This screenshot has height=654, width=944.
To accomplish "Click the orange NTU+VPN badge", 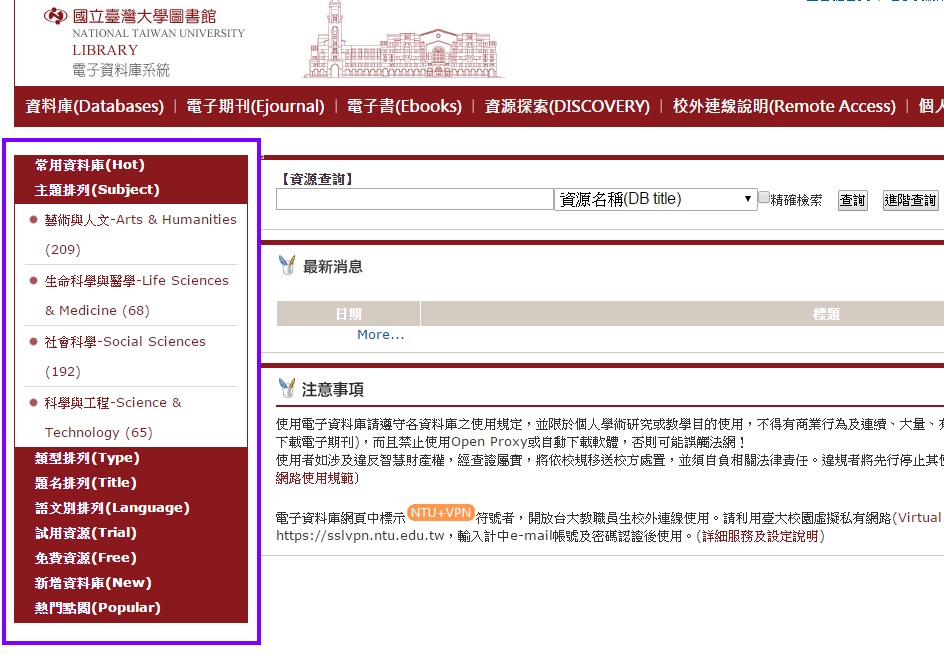I will pyautogui.click(x=441, y=513).
